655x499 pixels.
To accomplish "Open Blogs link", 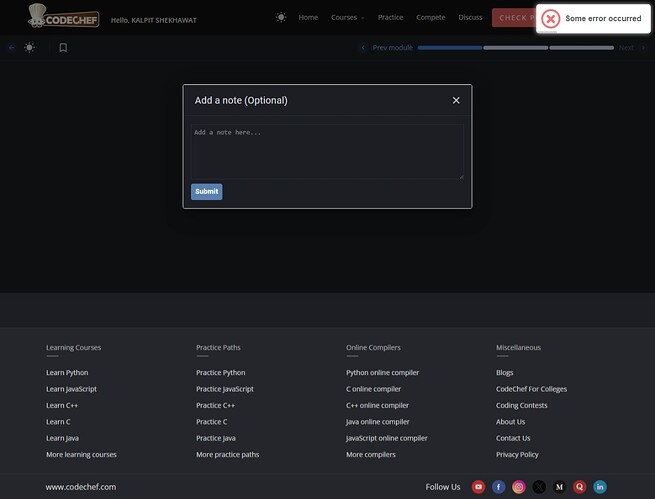I will tap(505, 372).
